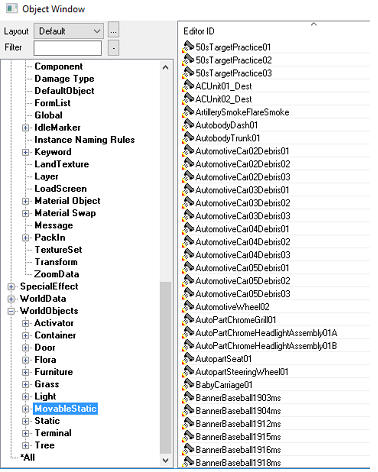This screenshot has height=472, width=378.
Task: Click the icon beside AutomotiveCar02Debris01
Action: 188,151
